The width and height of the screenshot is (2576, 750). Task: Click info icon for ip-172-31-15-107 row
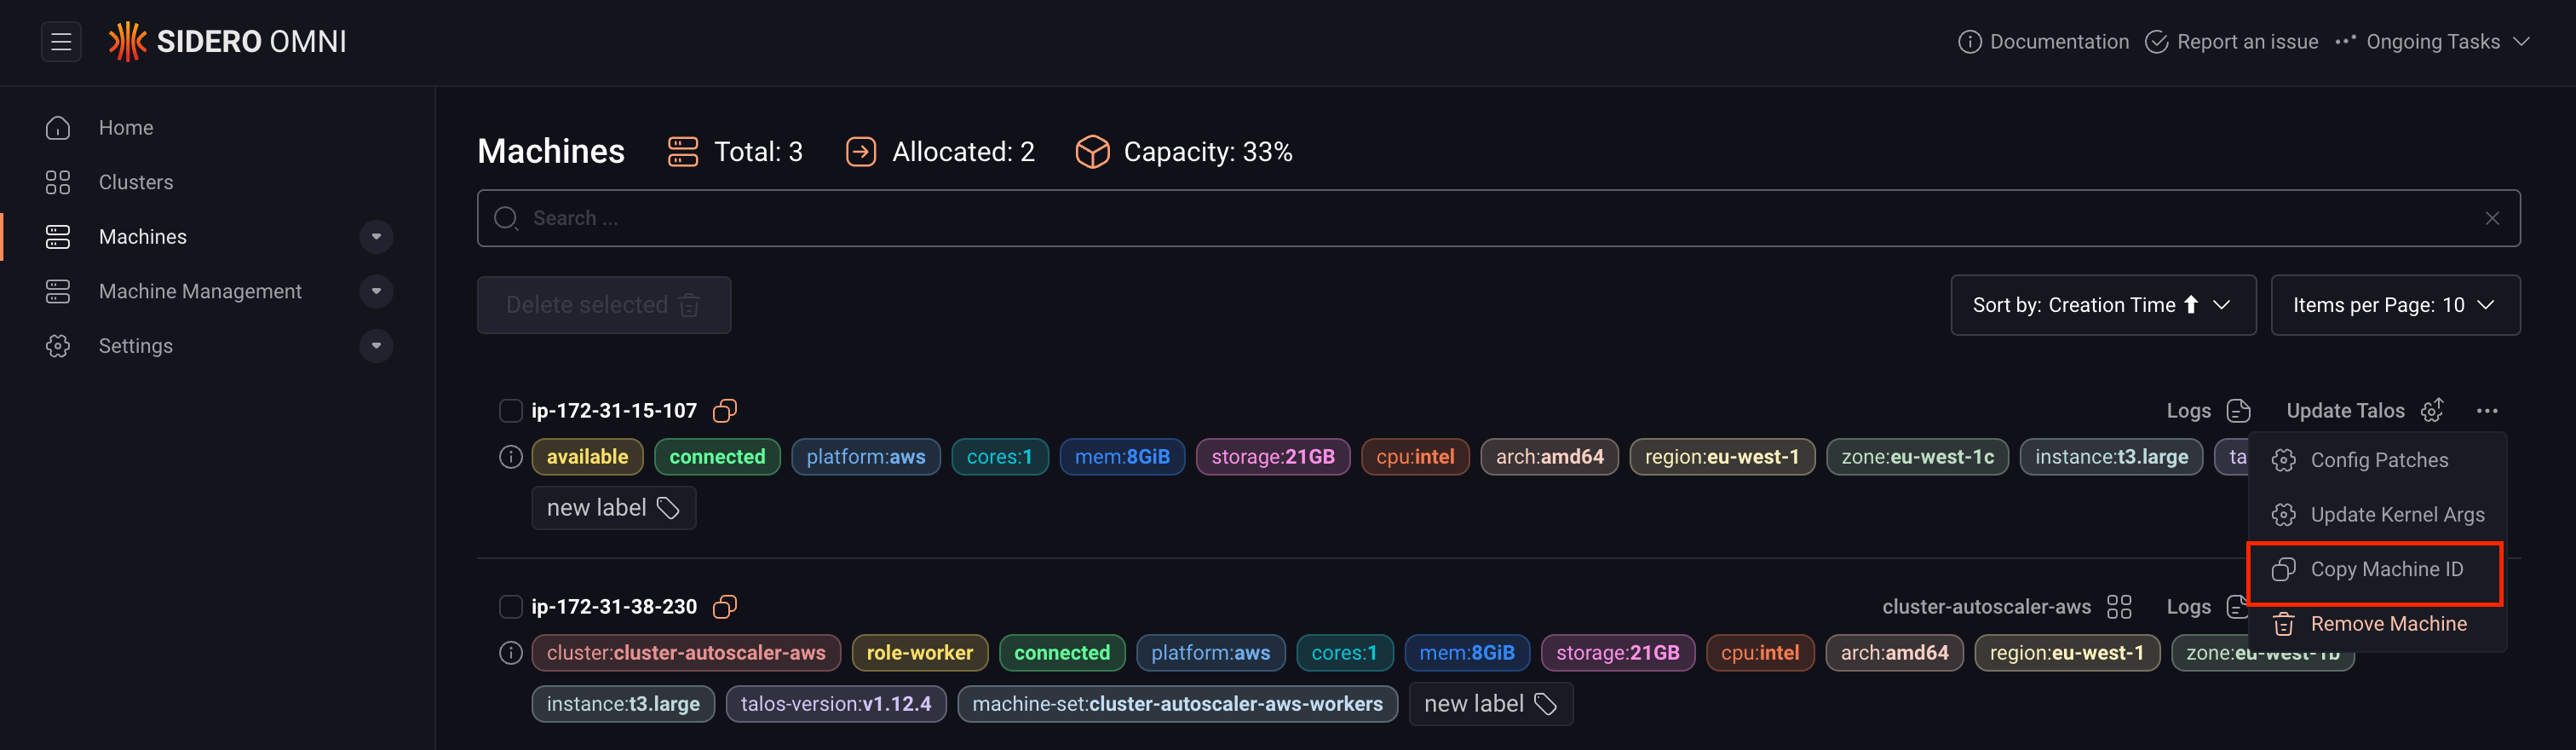(x=510, y=457)
